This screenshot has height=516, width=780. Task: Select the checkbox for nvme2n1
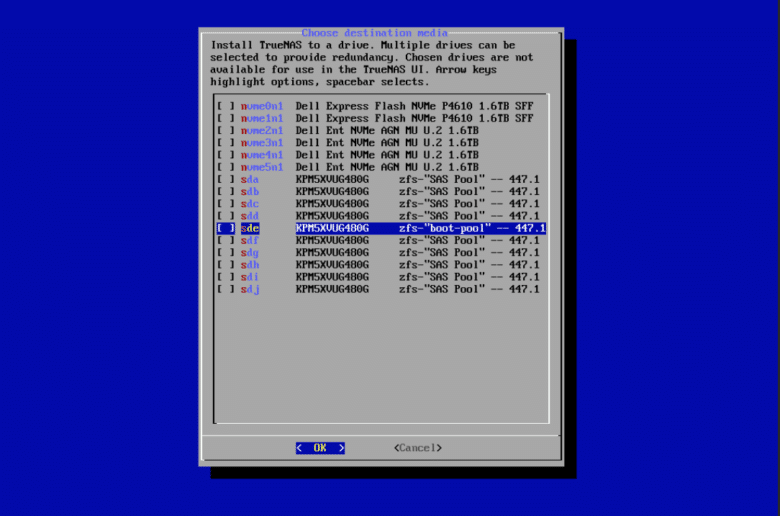(225, 130)
